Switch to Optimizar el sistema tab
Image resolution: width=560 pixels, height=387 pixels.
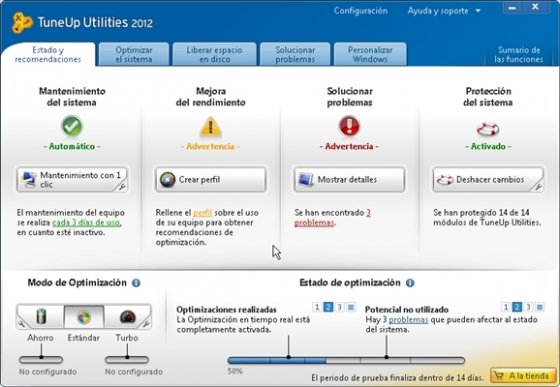pos(134,55)
